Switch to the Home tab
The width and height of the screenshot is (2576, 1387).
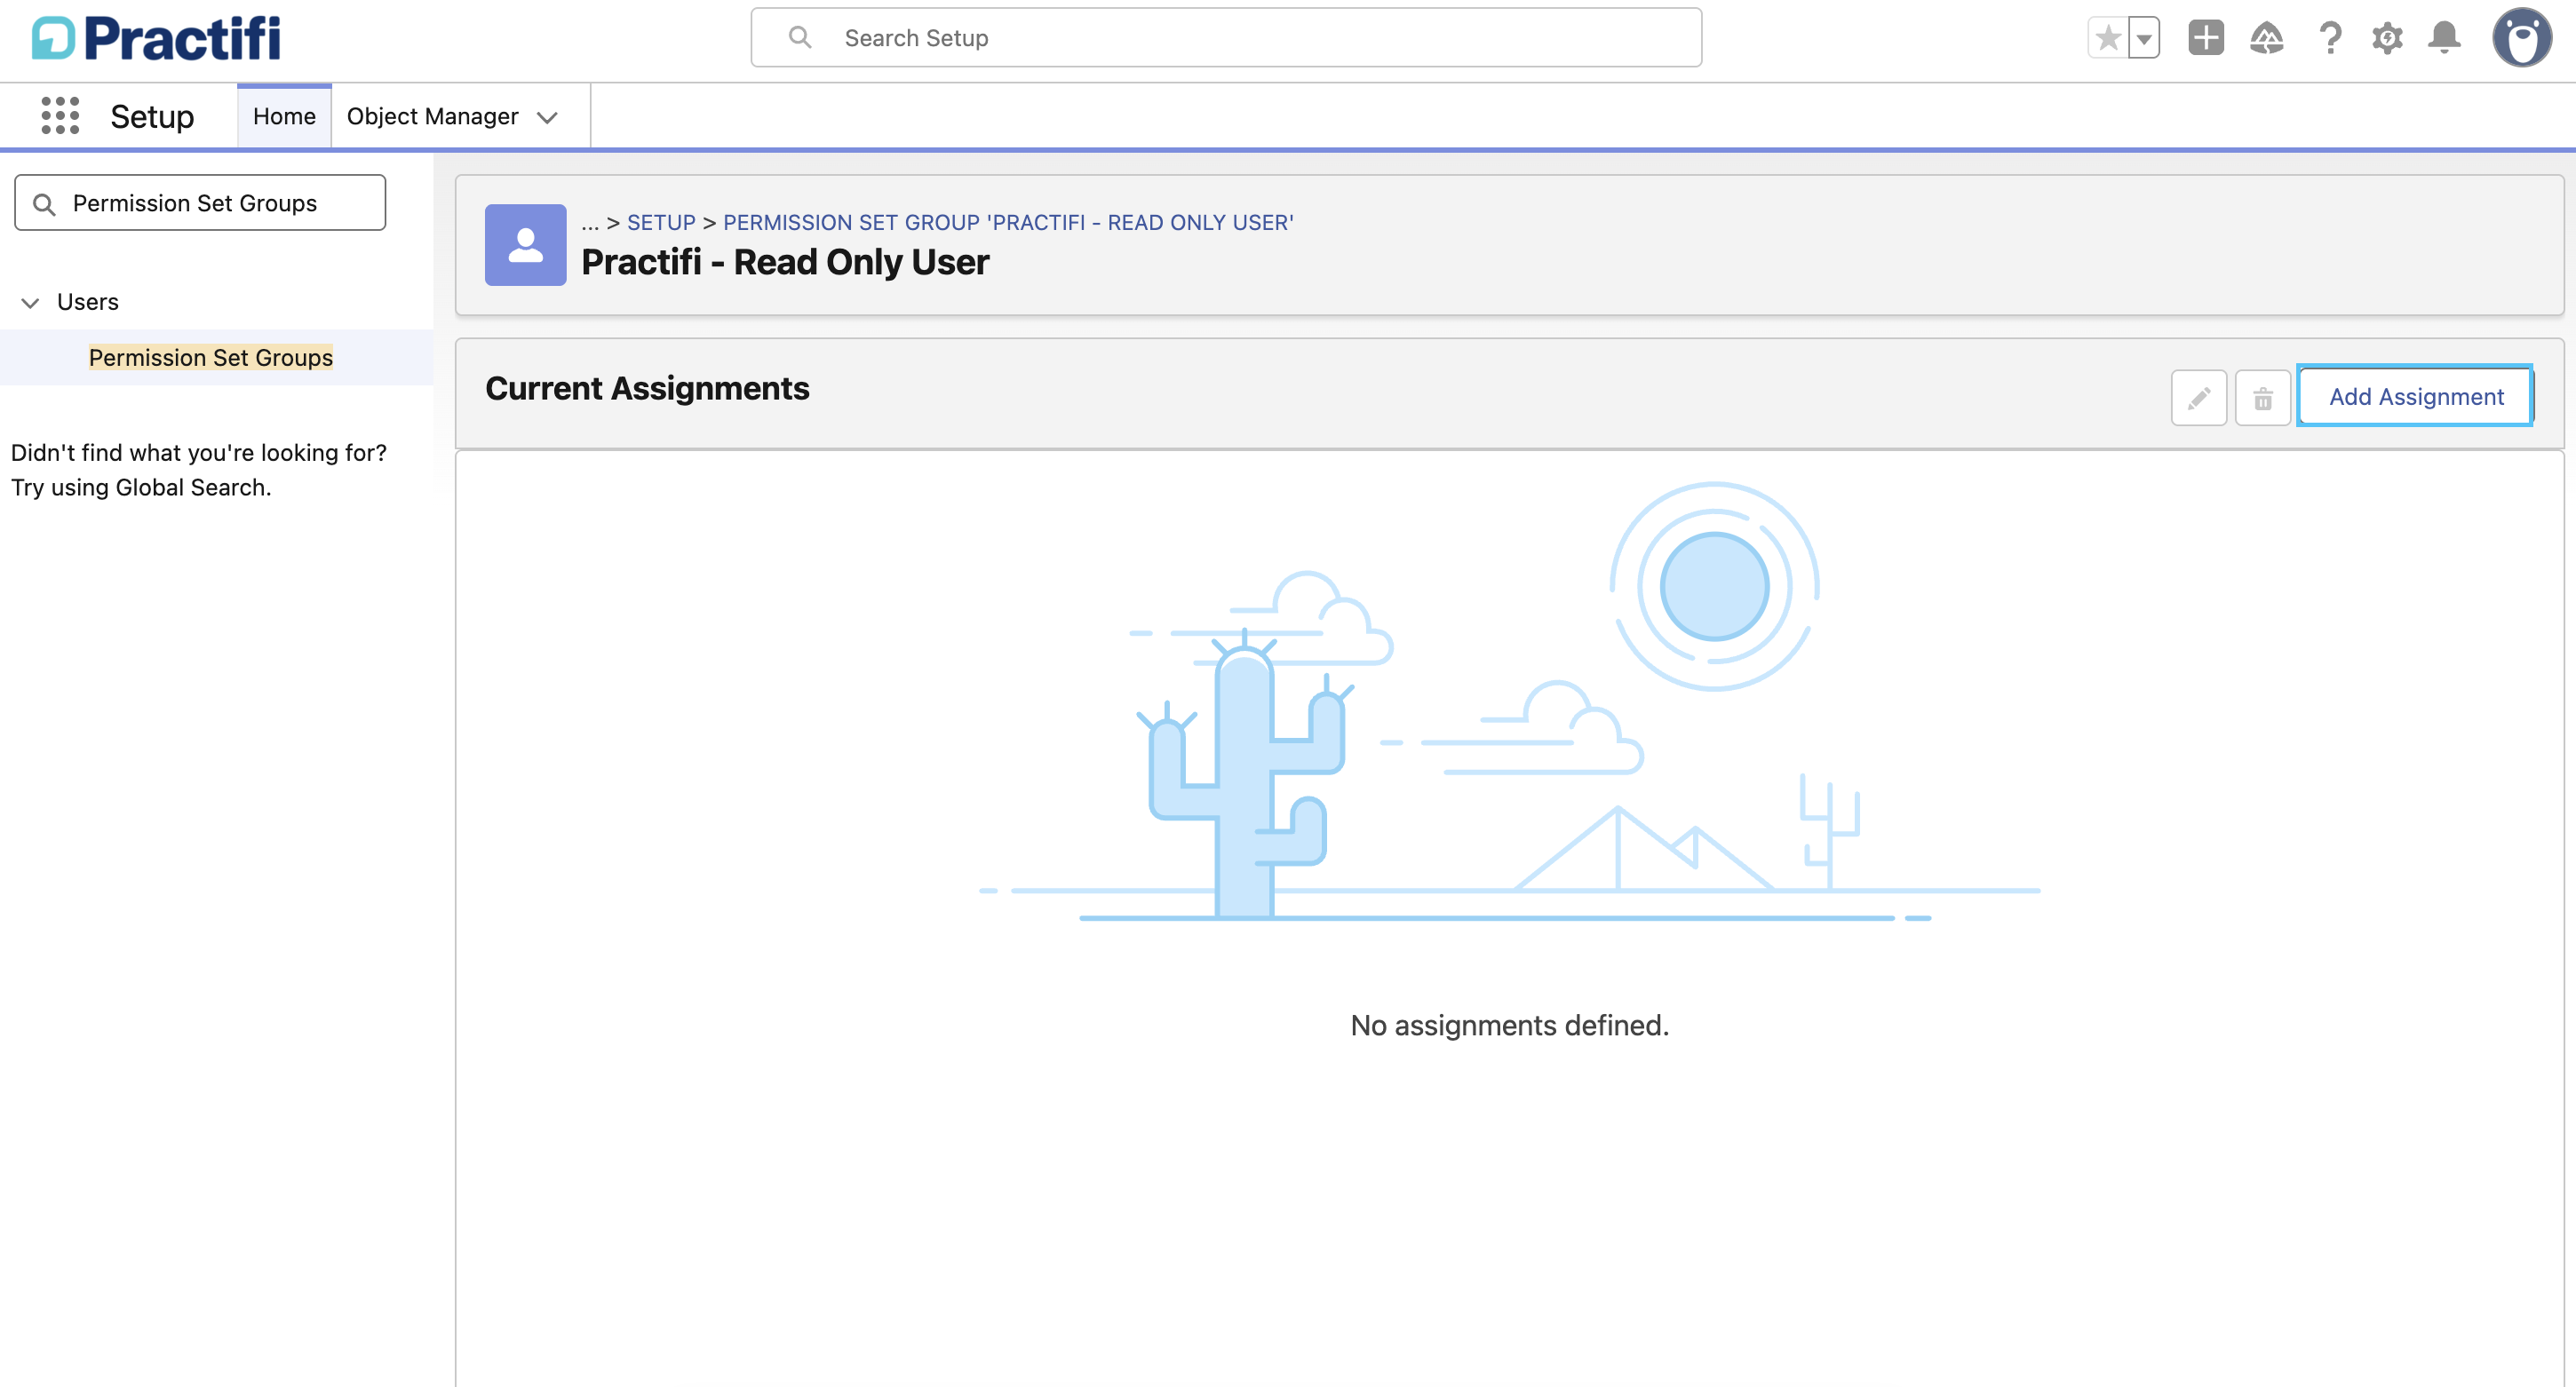[x=284, y=116]
